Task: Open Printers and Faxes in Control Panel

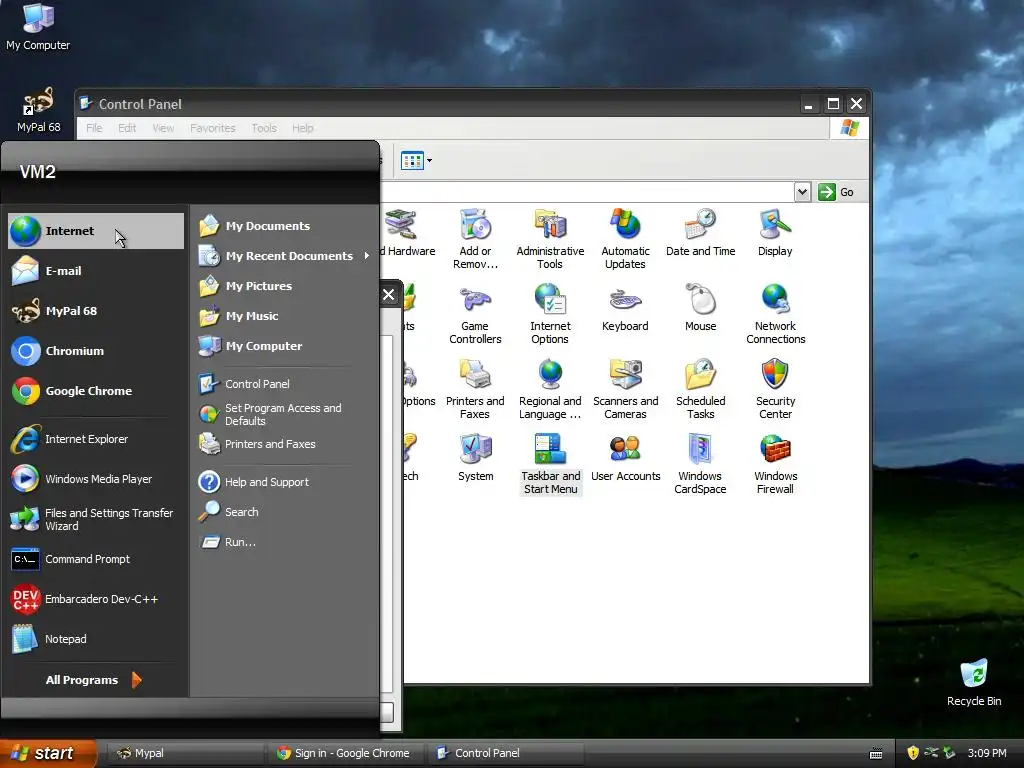Action: 475,389
